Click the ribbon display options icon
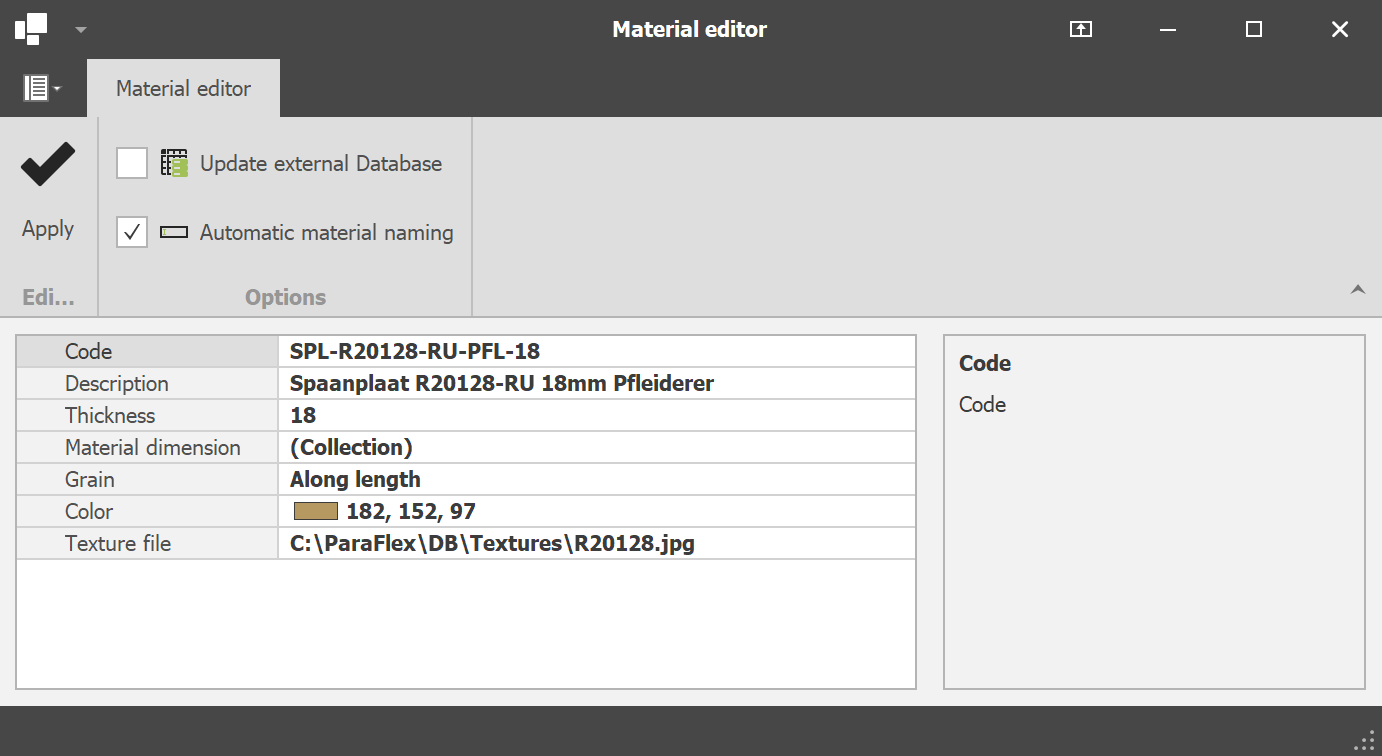 pos(1080,30)
